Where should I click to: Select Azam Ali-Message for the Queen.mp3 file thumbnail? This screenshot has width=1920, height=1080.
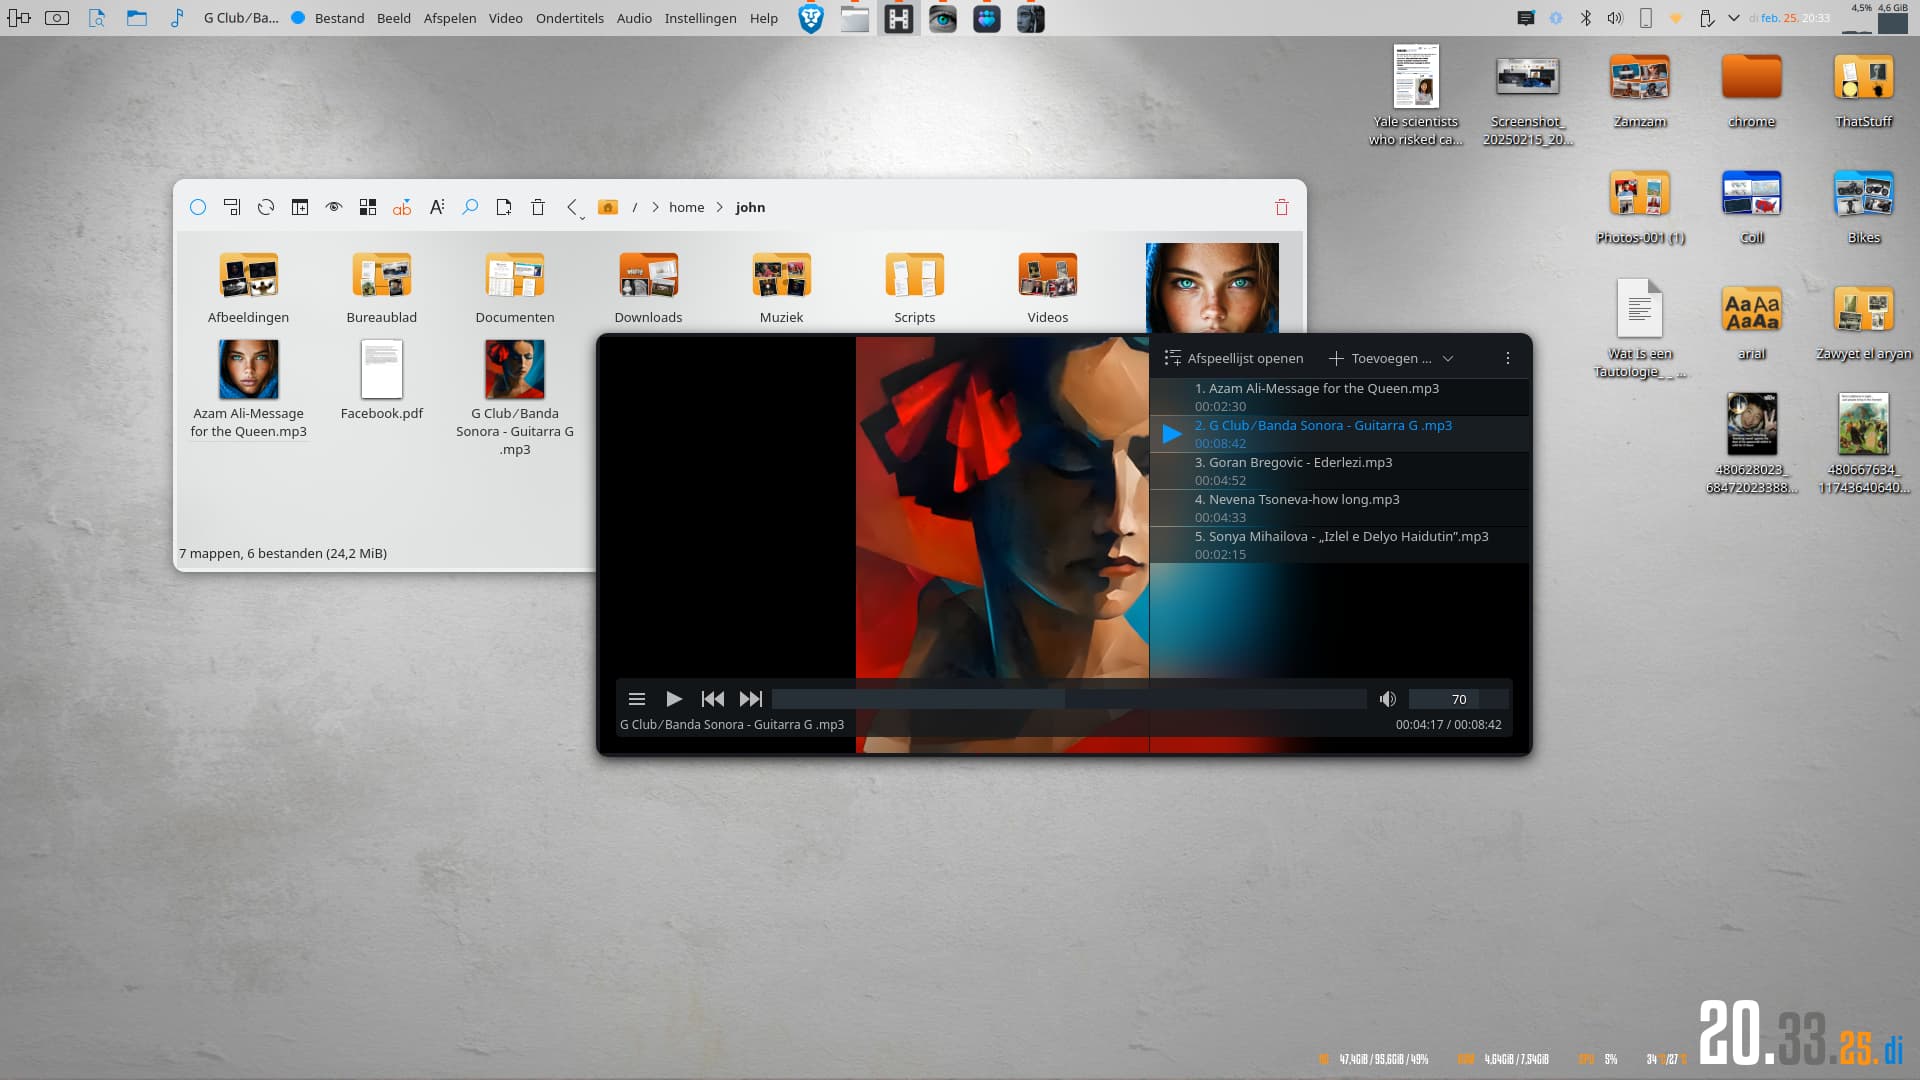[249, 369]
